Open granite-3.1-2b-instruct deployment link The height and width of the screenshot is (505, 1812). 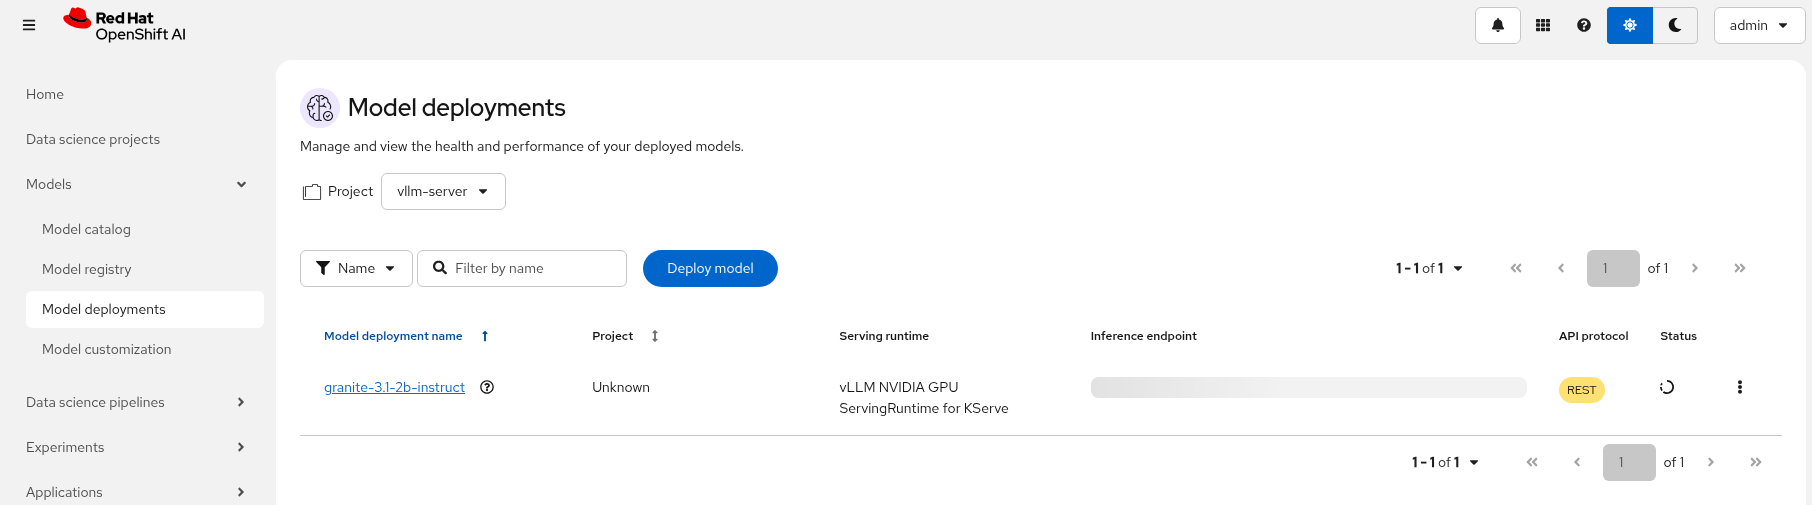pos(394,387)
